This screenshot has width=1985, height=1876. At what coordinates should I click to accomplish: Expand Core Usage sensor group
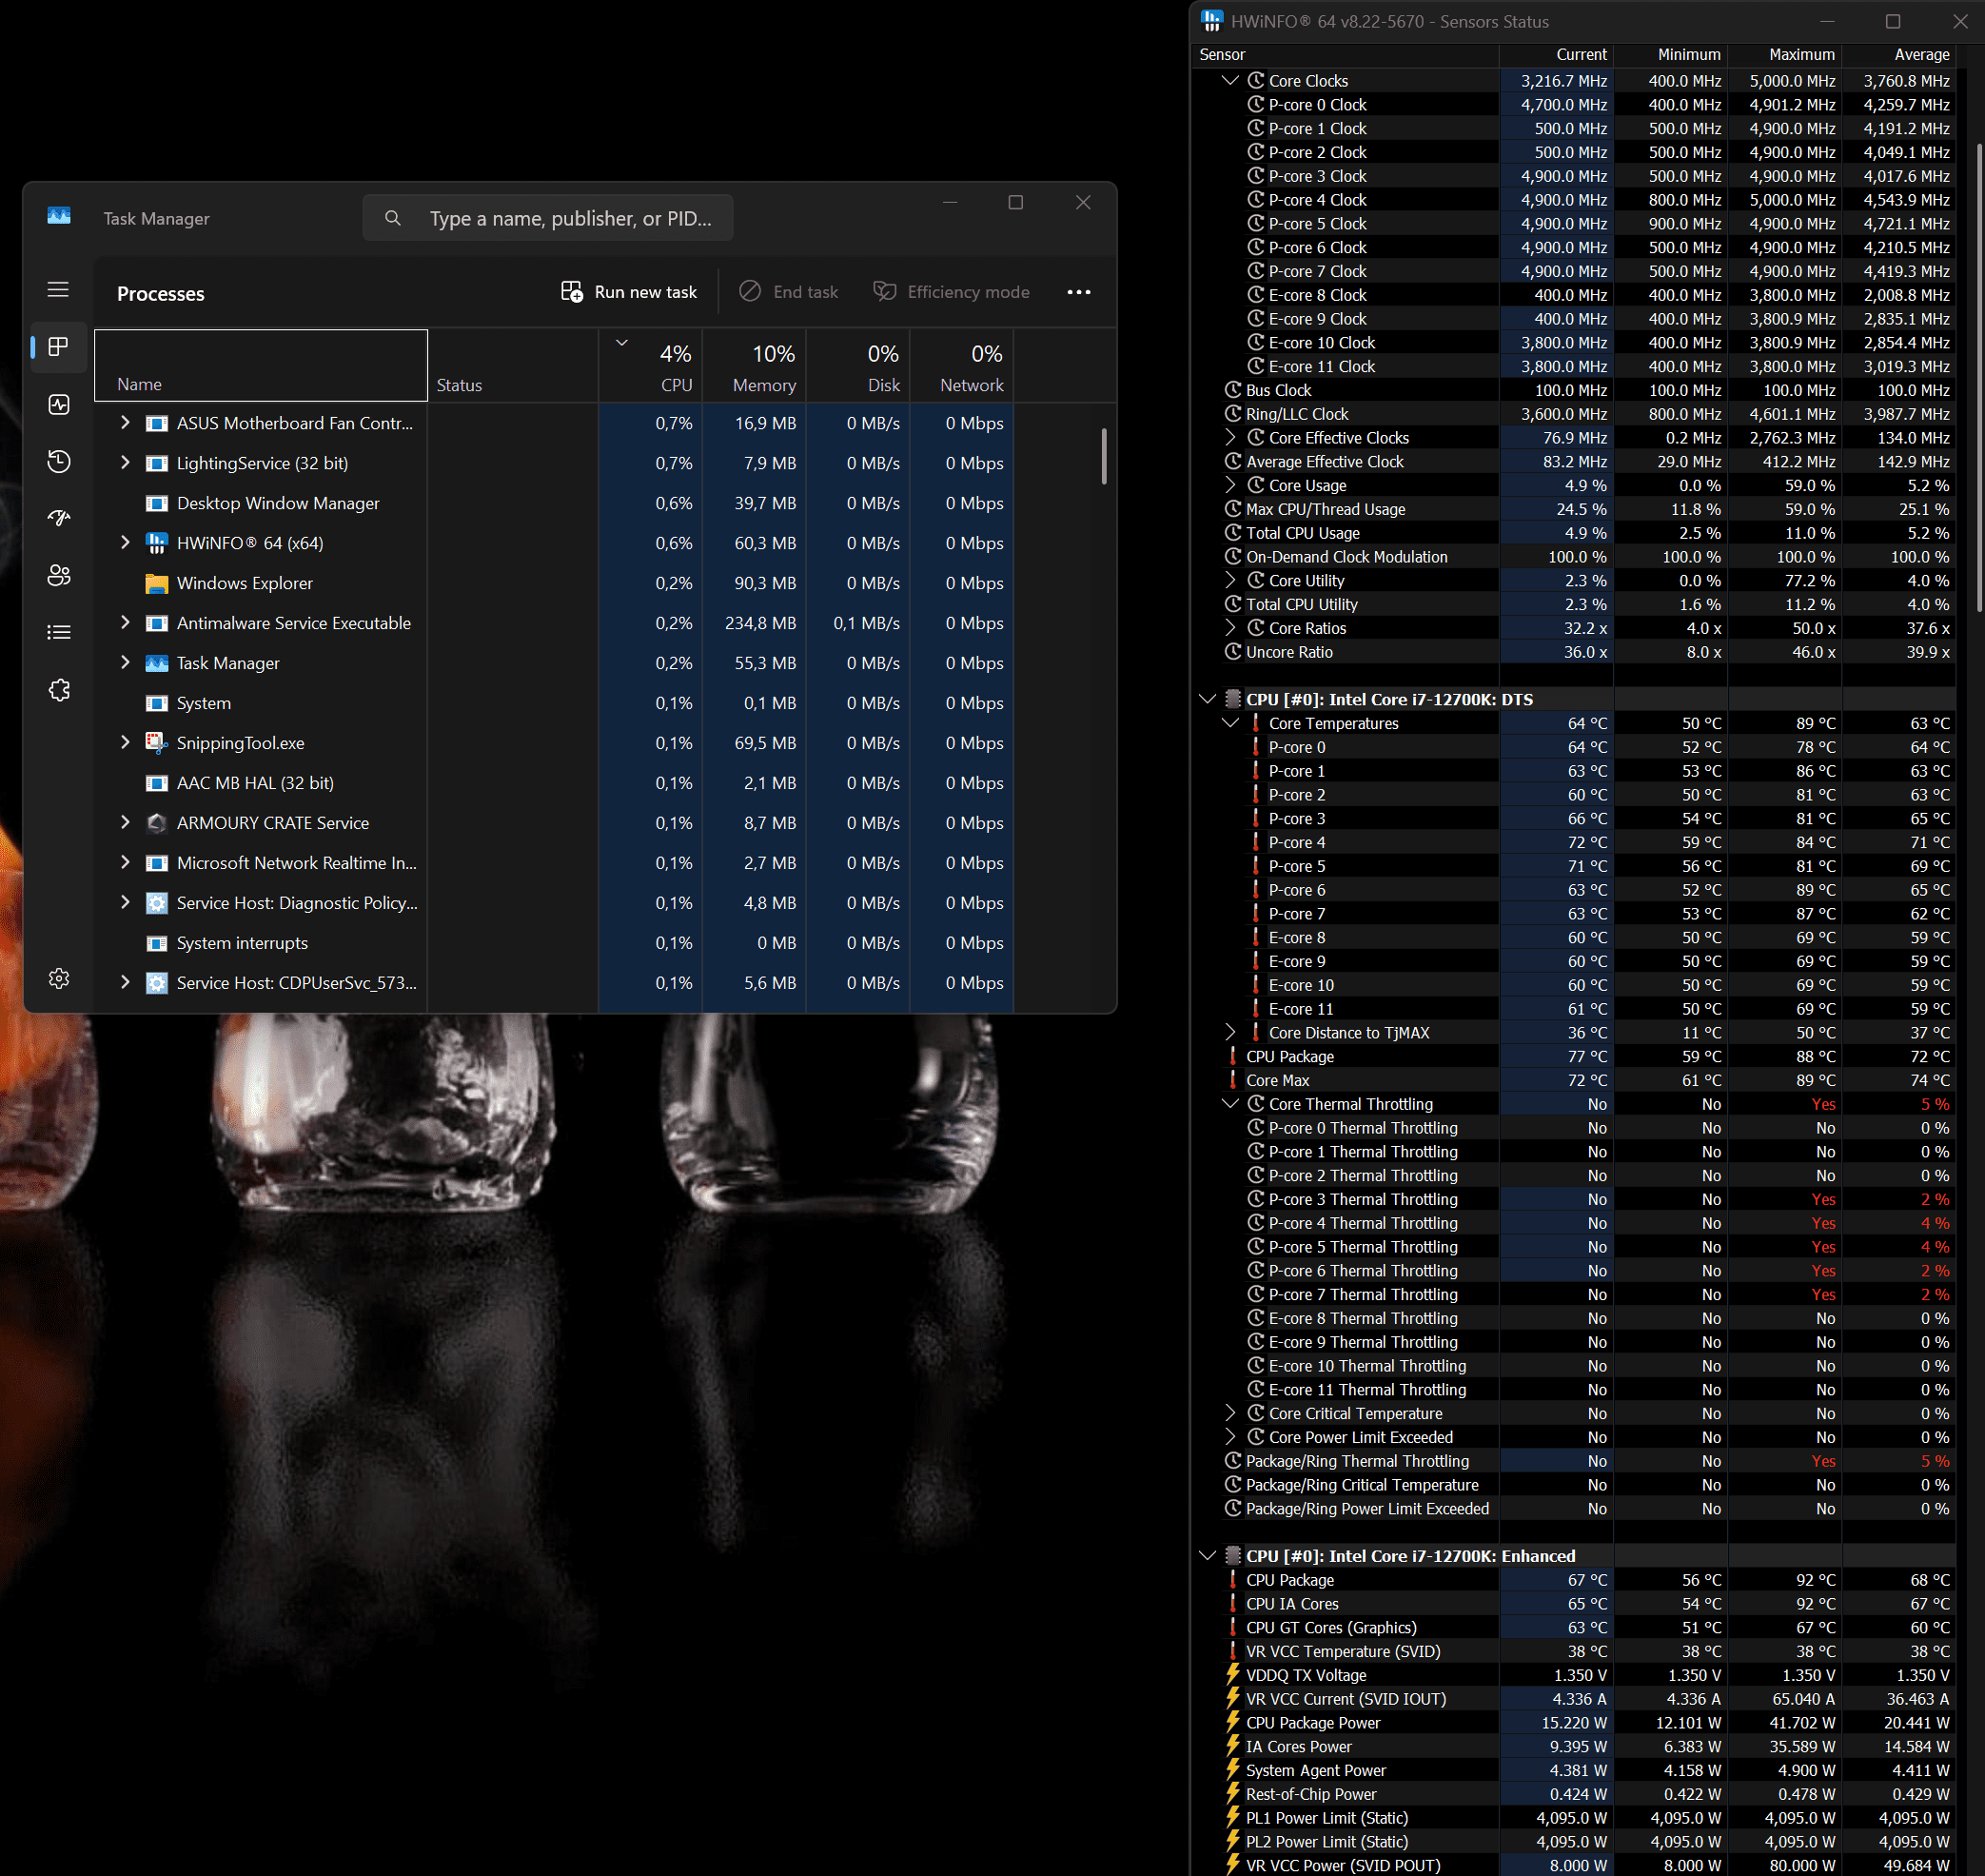[x=1230, y=485]
